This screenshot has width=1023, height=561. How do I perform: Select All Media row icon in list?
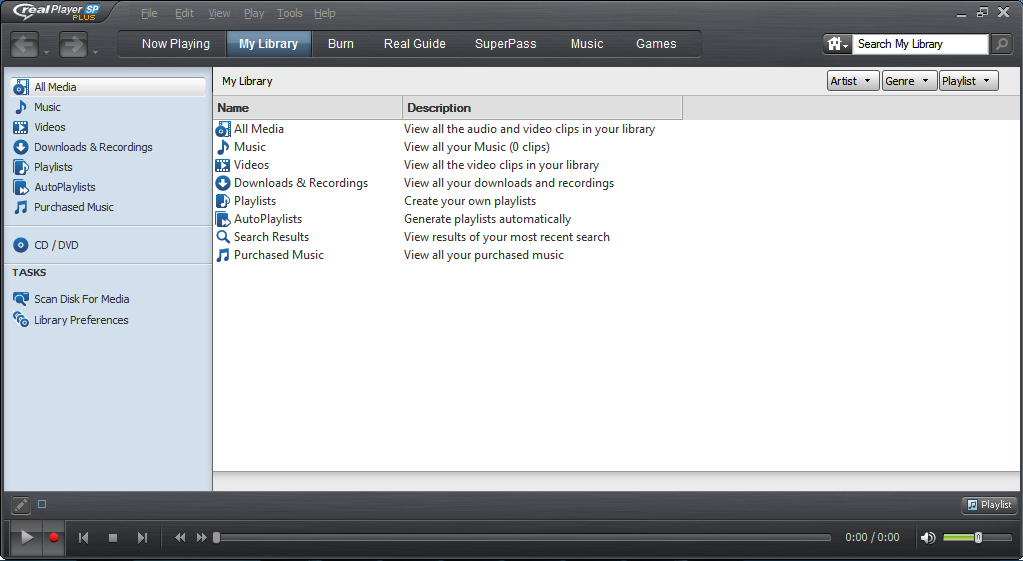pyautogui.click(x=223, y=129)
